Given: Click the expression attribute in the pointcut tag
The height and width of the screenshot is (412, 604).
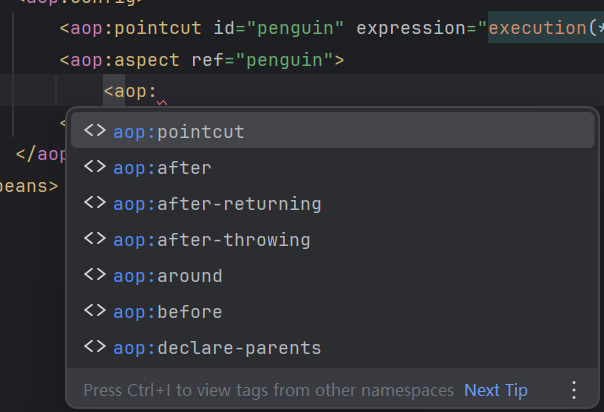Looking at the screenshot, I should click(x=410, y=28).
